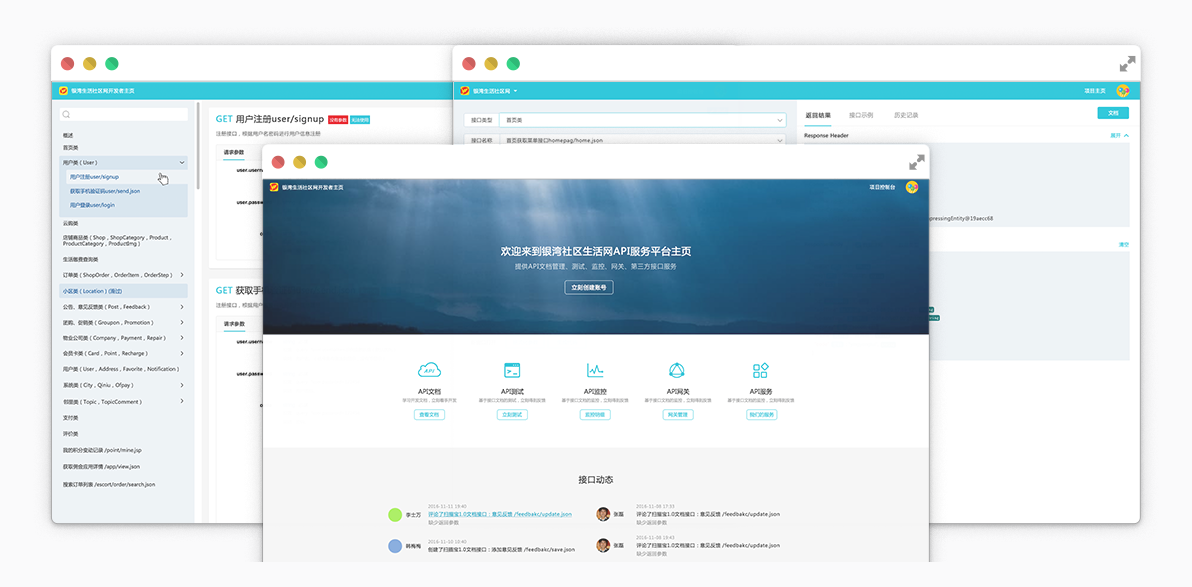The height and width of the screenshot is (587, 1192).
Task: Click the API测试 terminal icon
Action: [512, 370]
